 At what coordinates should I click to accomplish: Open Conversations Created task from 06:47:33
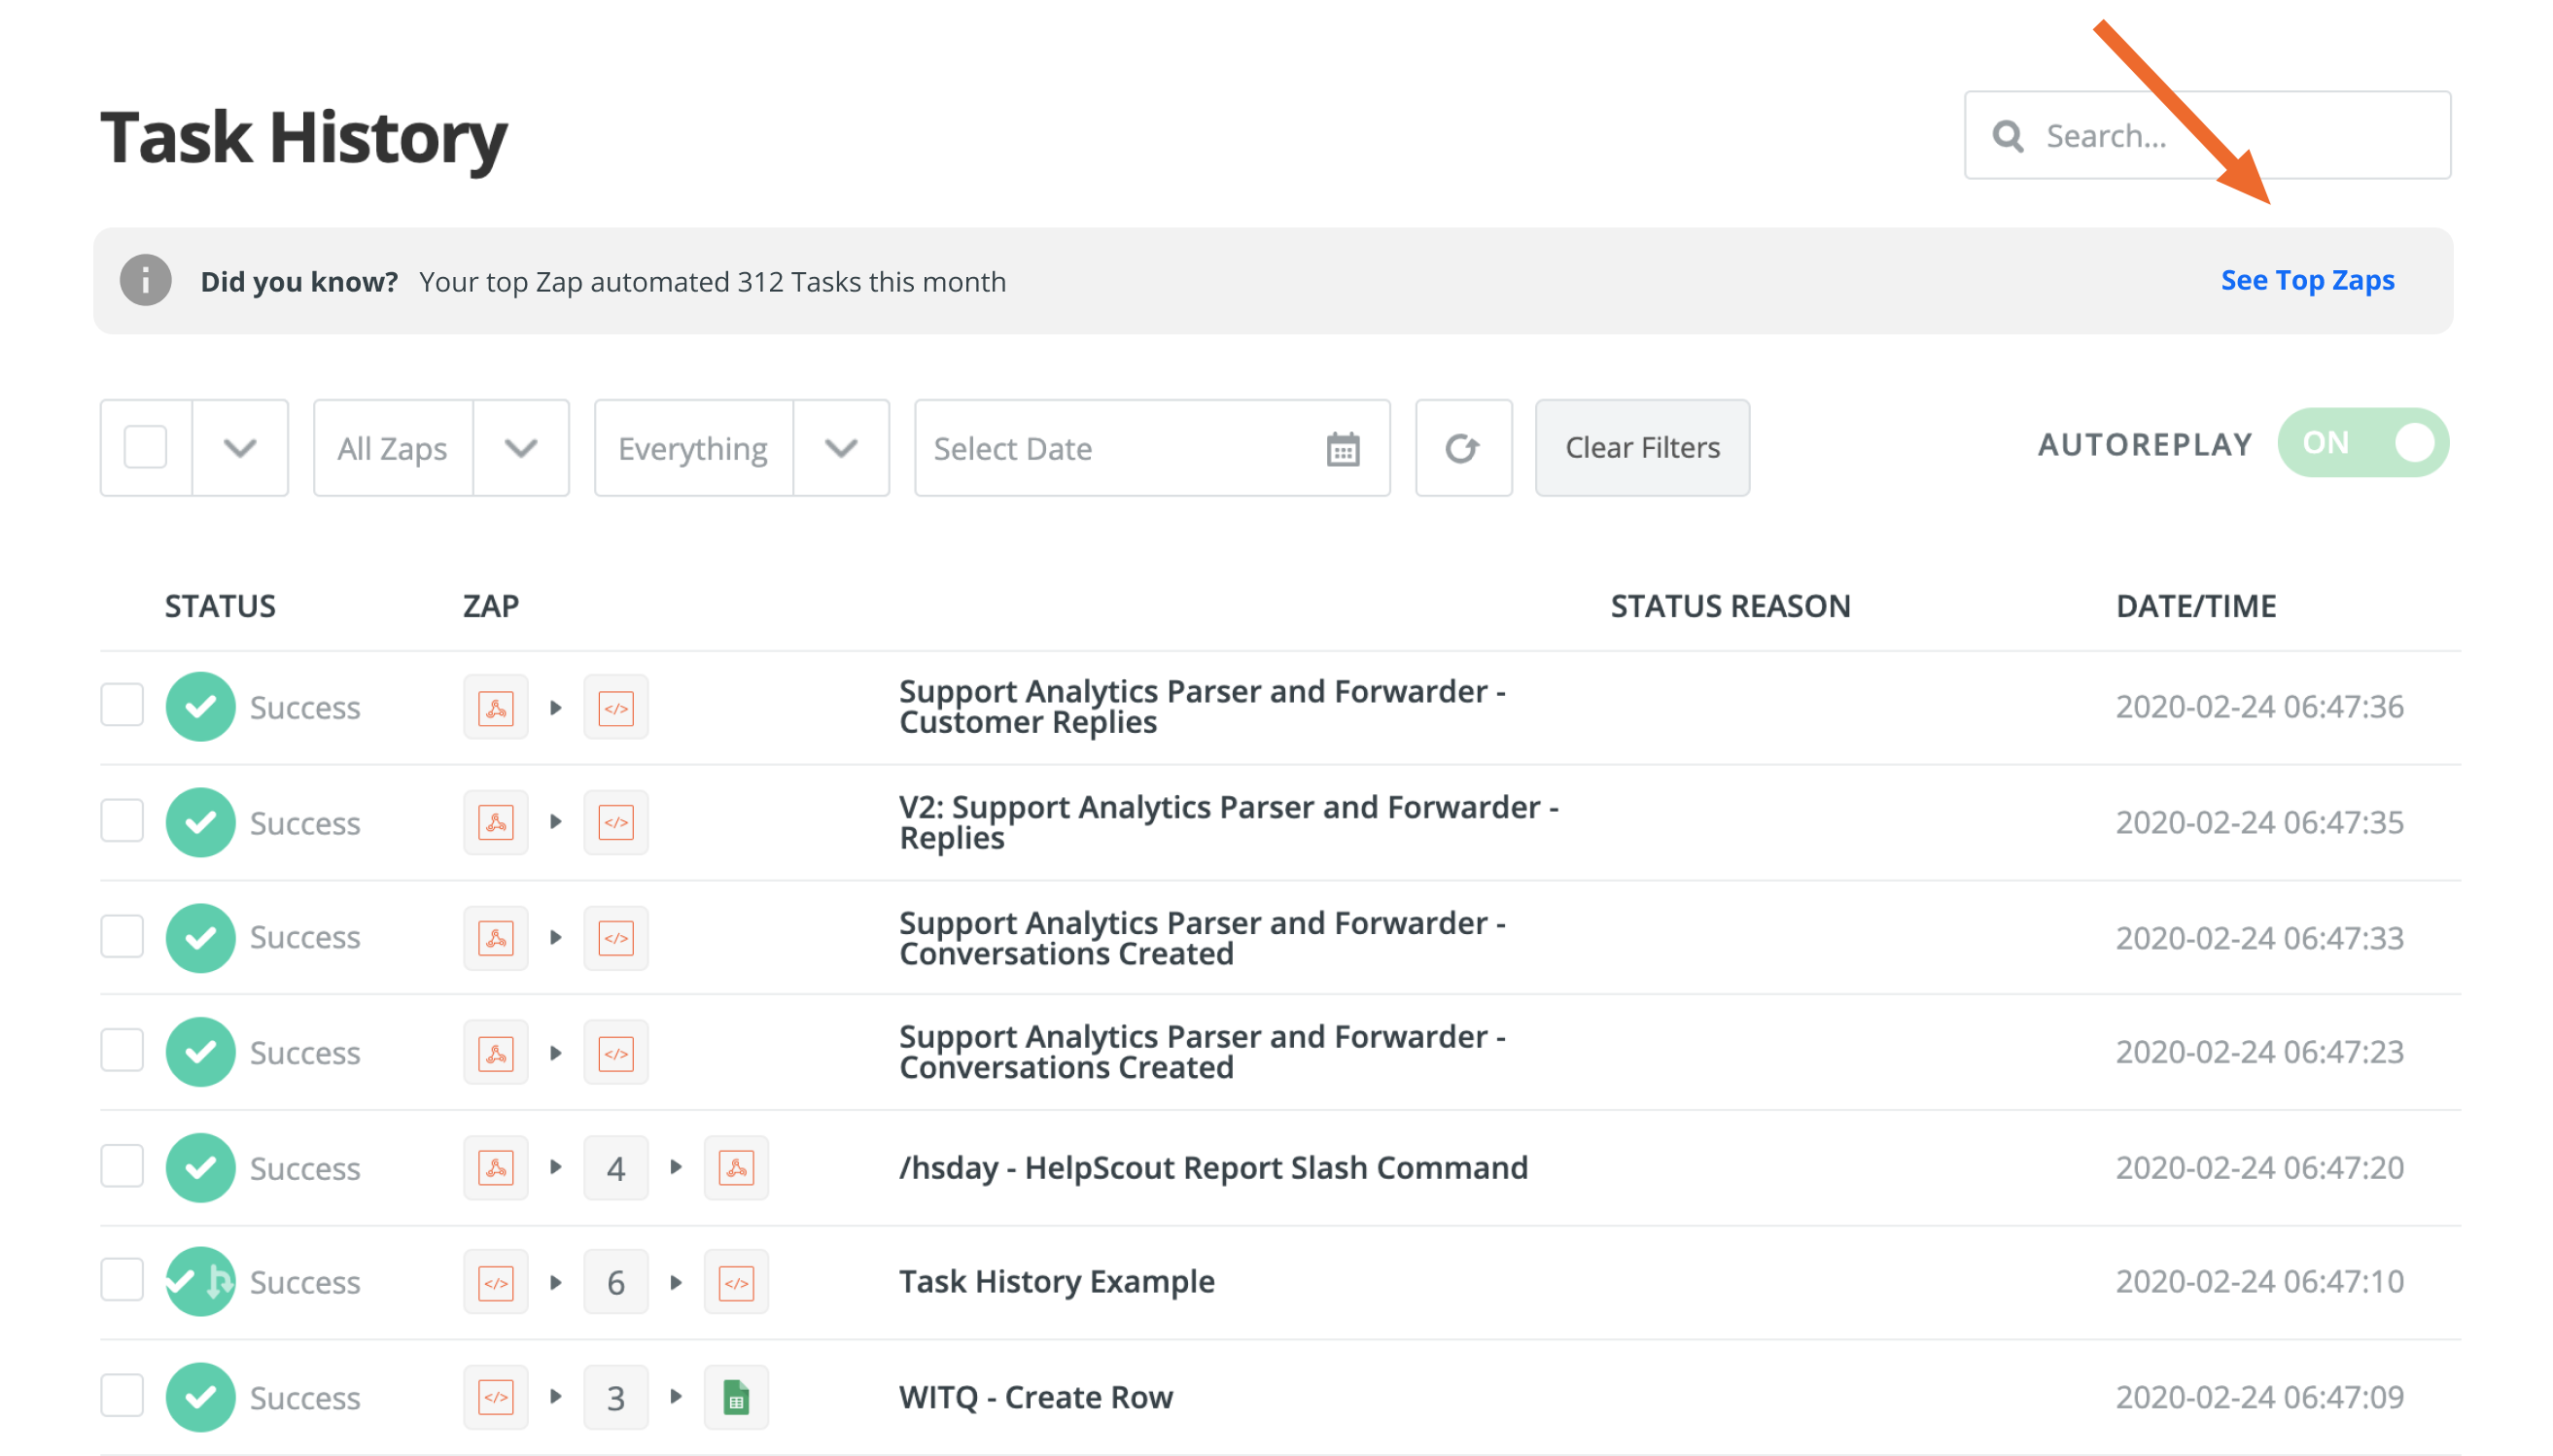[1202, 938]
